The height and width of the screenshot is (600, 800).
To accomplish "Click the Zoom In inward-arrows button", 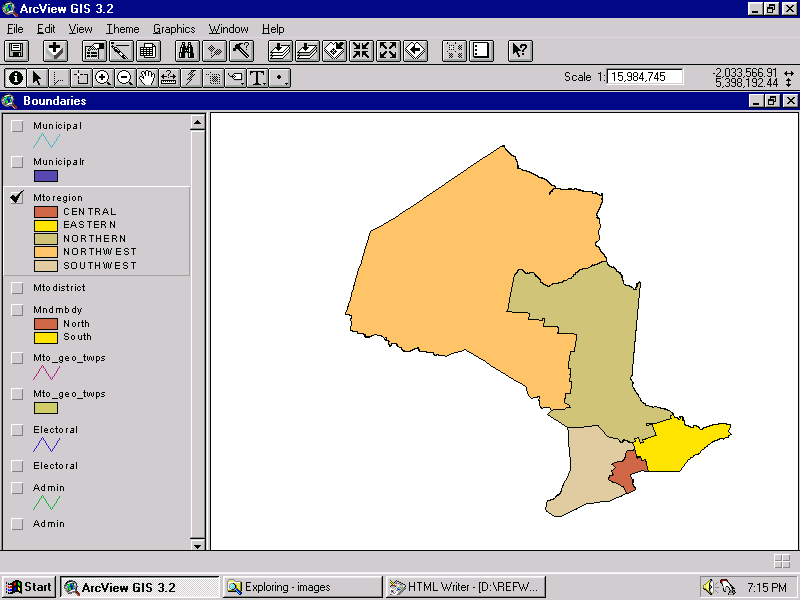I will click(361, 51).
